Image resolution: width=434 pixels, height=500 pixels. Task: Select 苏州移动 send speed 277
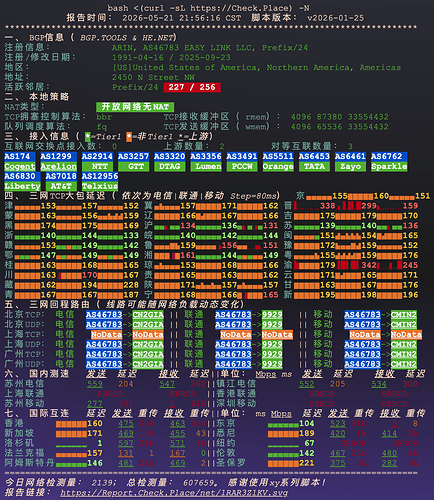pos(95,404)
